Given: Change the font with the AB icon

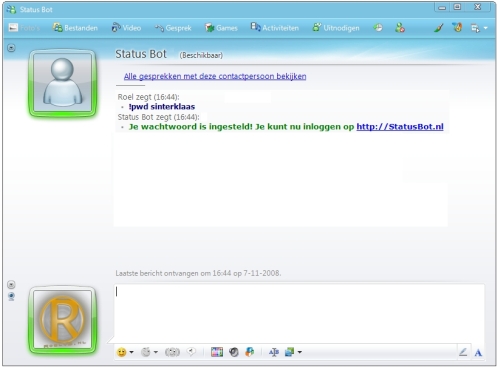Looking at the screenshot, I should [274, 352].
